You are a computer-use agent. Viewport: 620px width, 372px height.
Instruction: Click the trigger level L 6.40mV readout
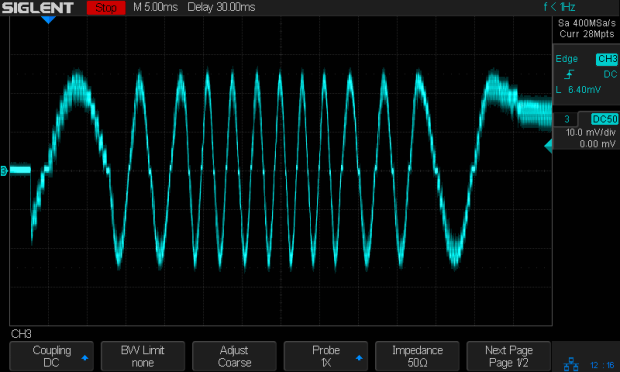tap(578, 90)
